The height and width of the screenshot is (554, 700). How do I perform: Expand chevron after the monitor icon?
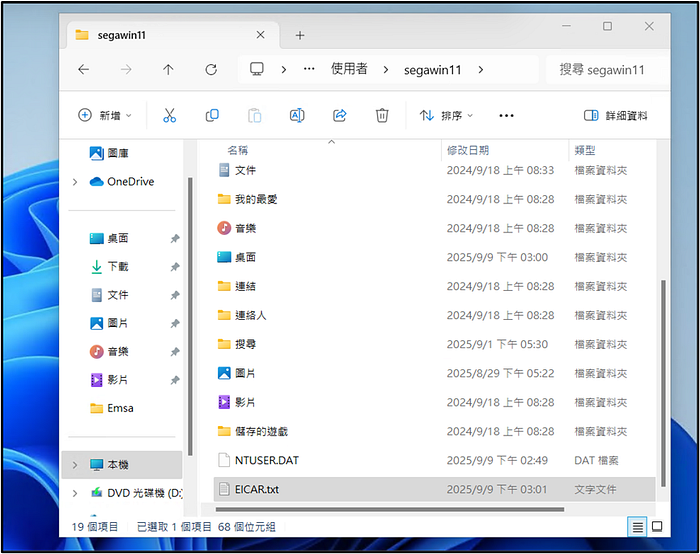[x=283, y=70]
